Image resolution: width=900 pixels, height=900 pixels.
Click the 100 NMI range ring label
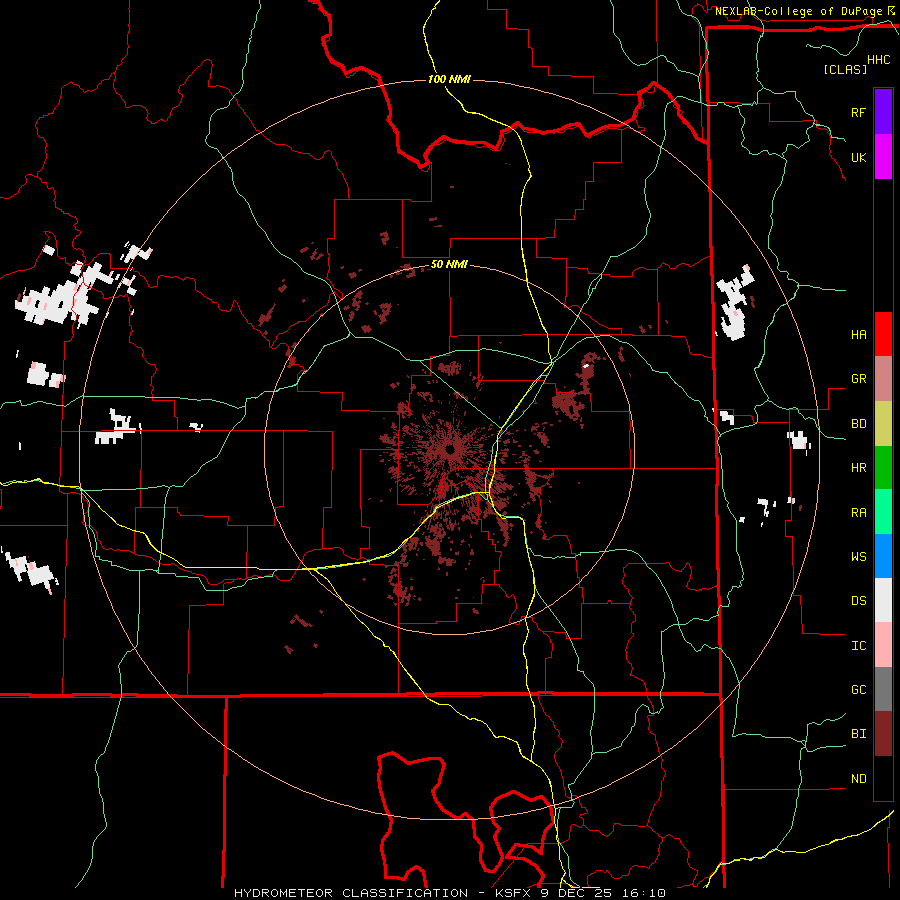[x=449, y=79]
